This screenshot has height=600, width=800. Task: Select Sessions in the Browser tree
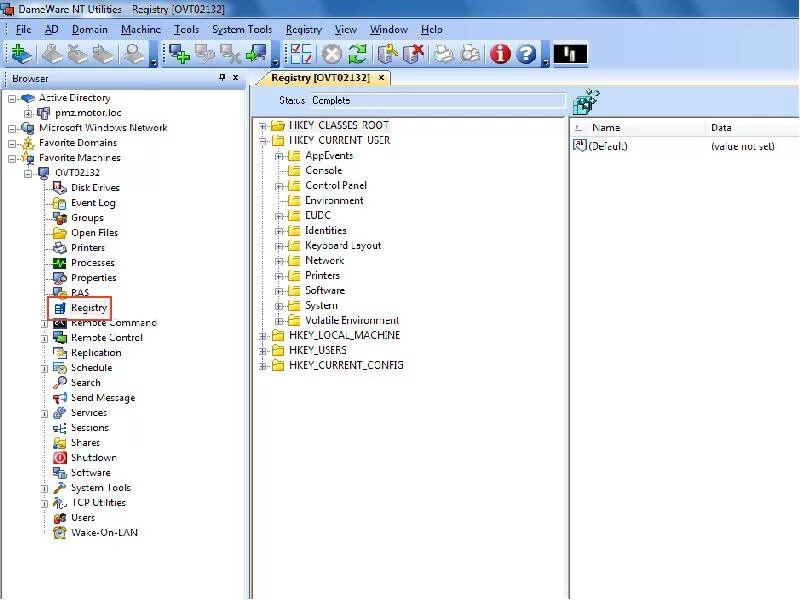[90, 428]
